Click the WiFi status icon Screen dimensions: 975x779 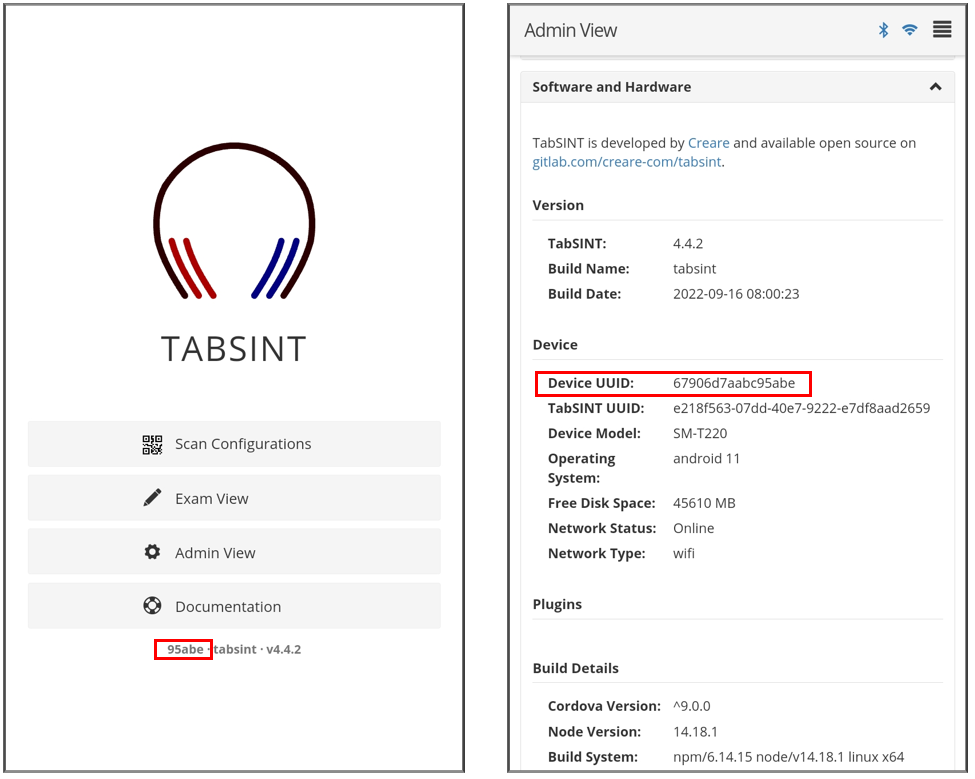tap(909, 30)
